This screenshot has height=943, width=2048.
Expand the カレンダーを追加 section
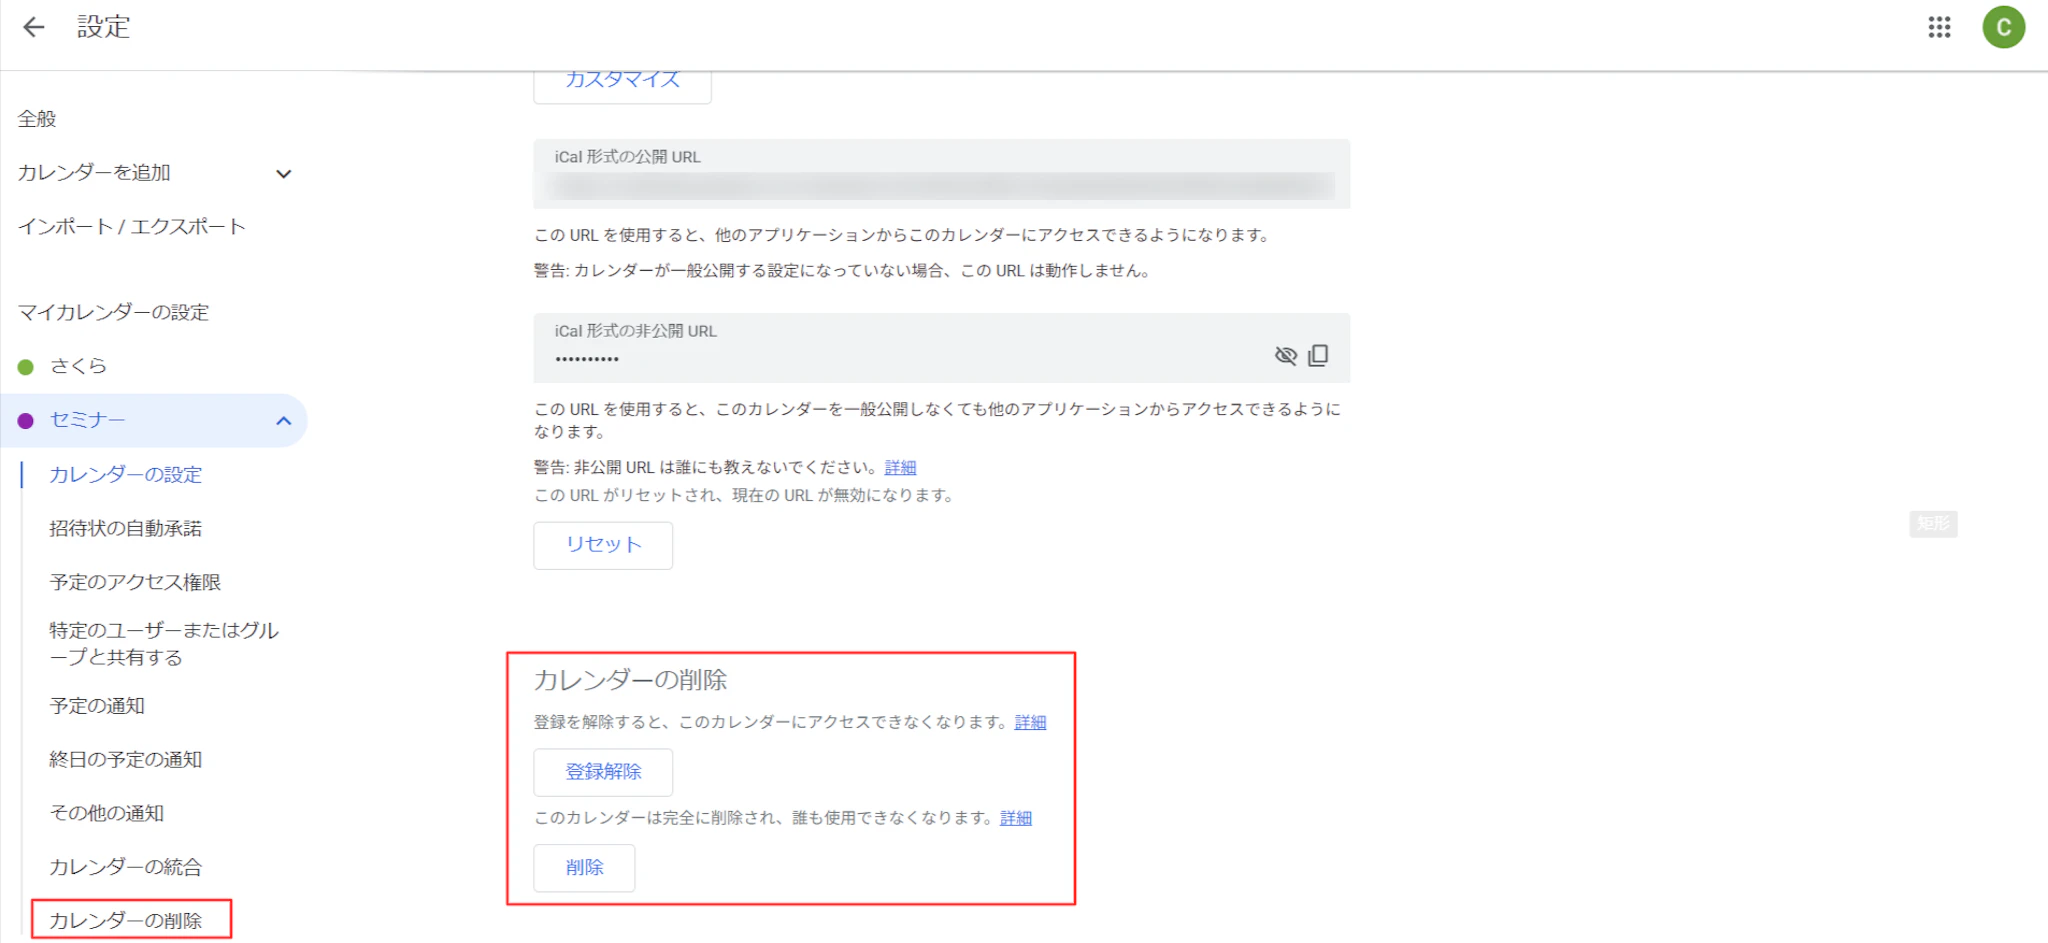coord(284,174)
